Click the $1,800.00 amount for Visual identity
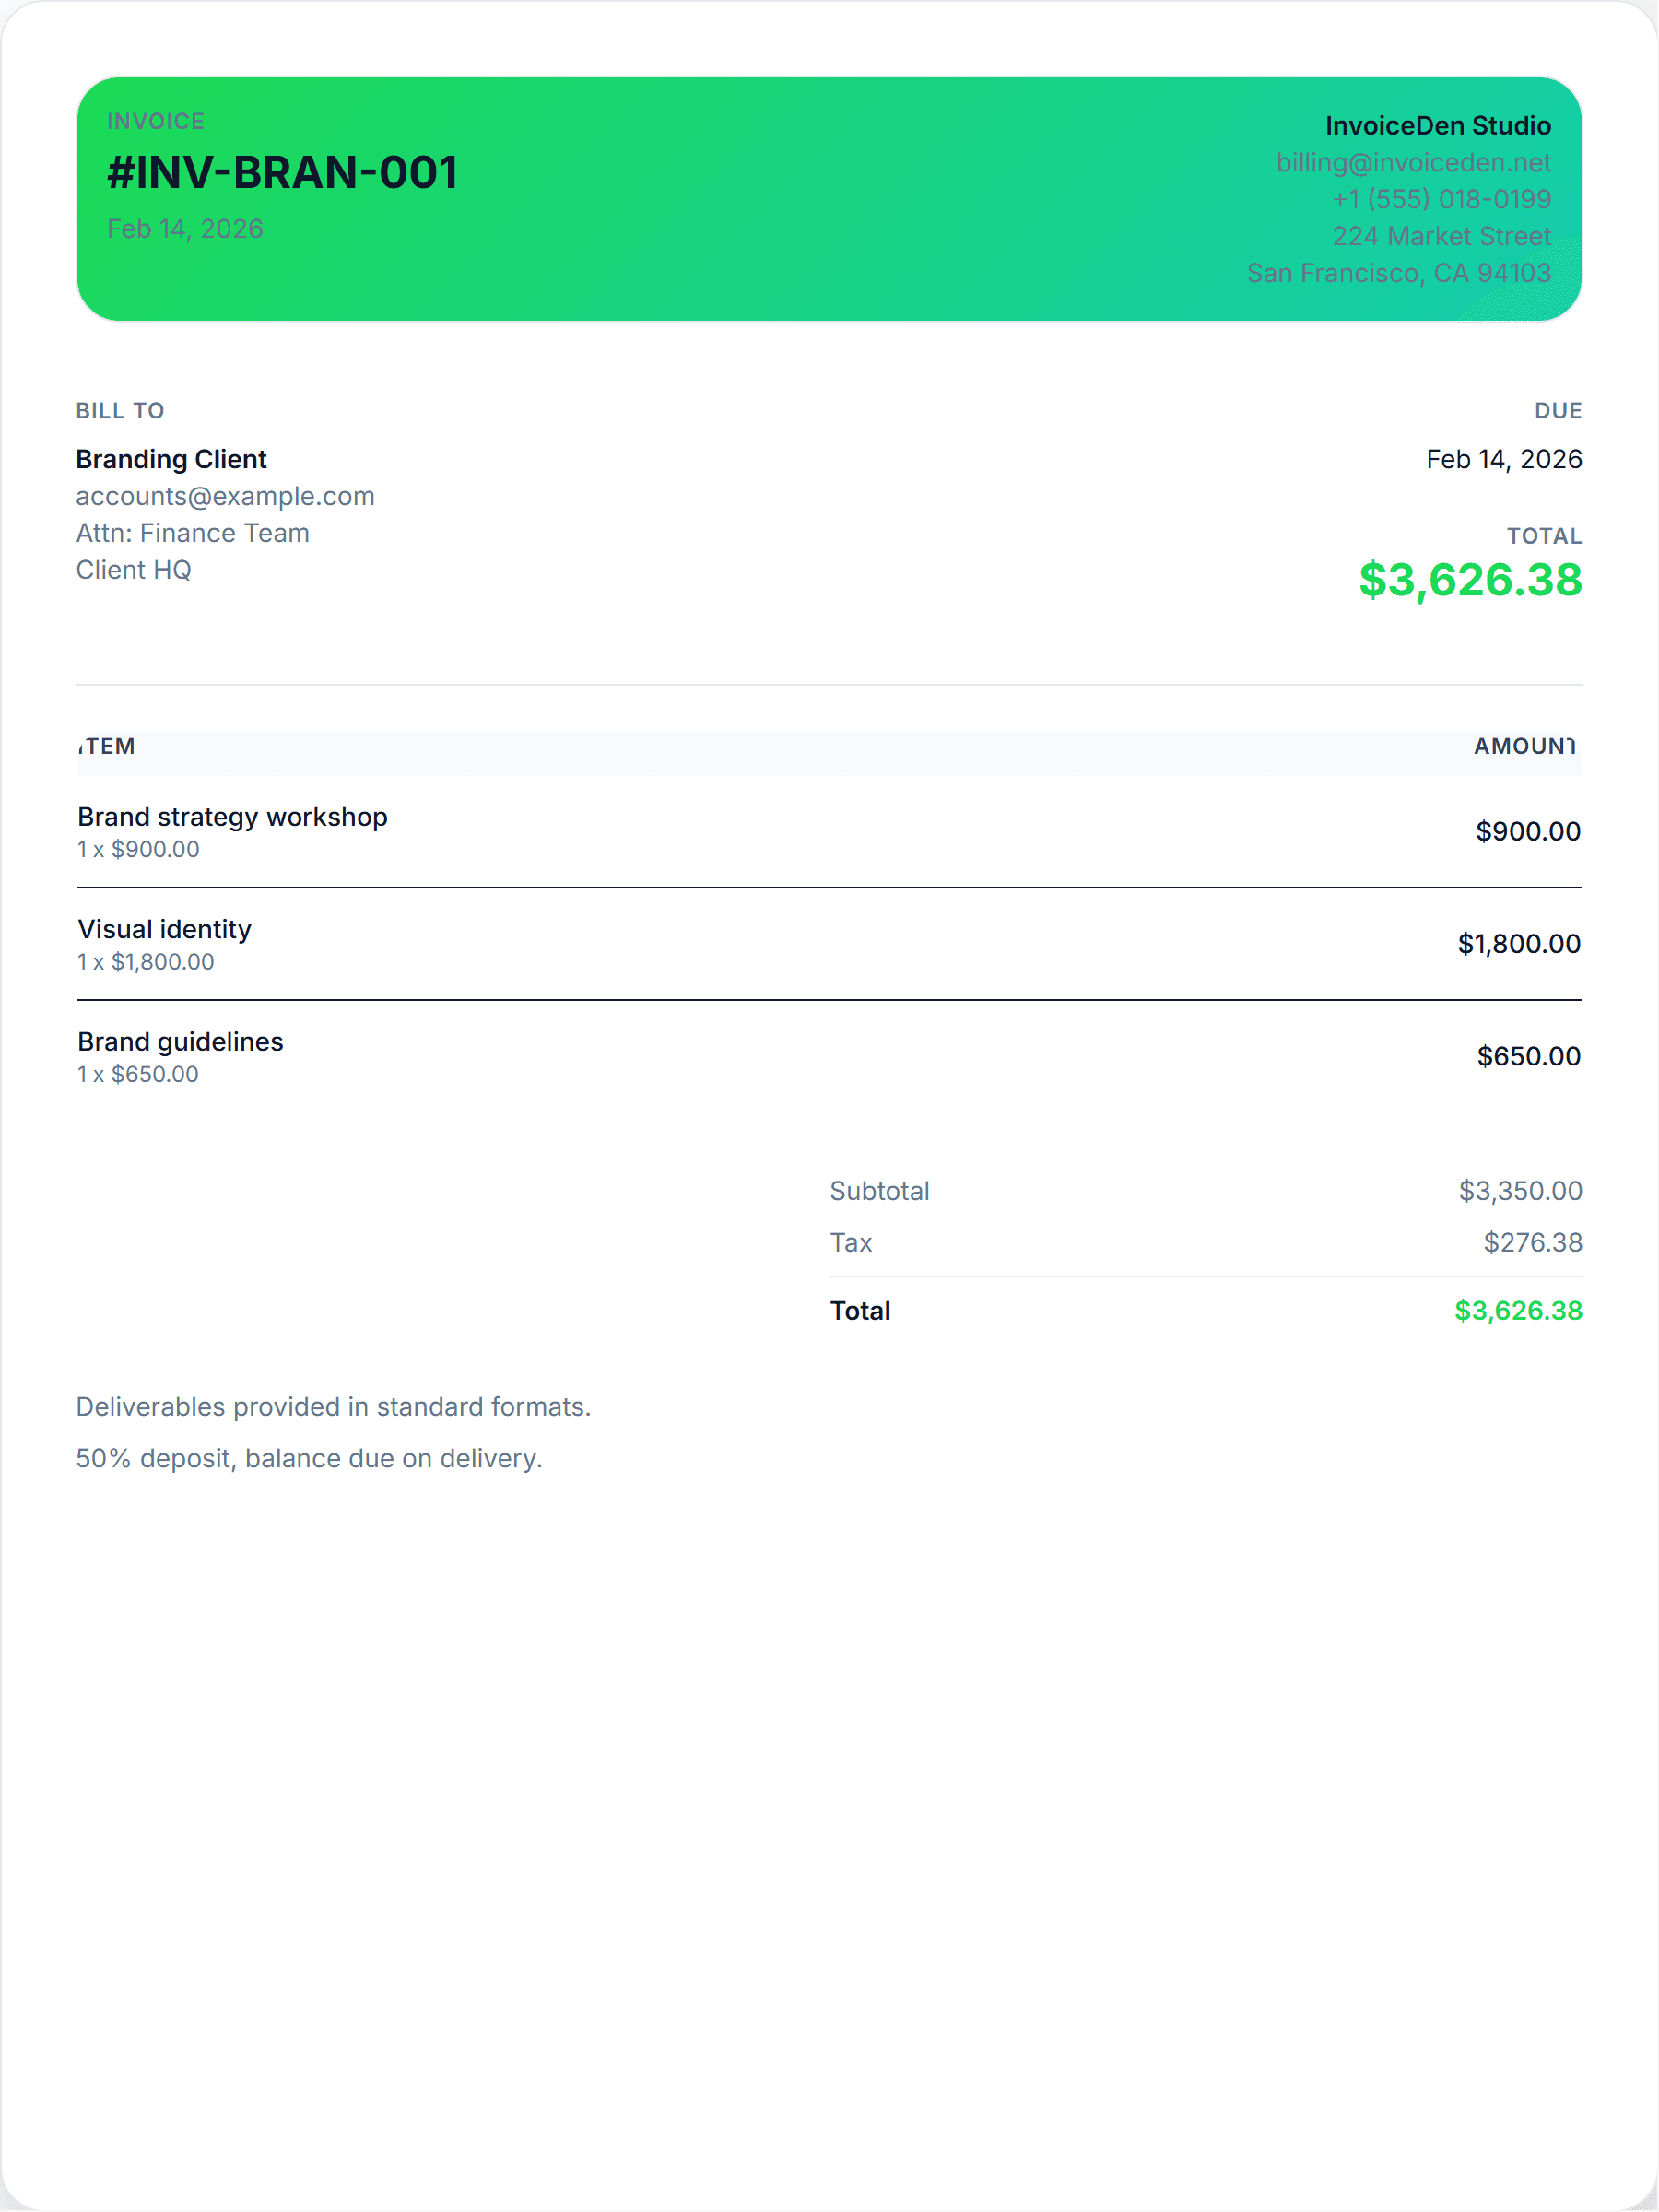Image resolution: width=1659 pixels, height=2212 pixels. pos(1518,944)
